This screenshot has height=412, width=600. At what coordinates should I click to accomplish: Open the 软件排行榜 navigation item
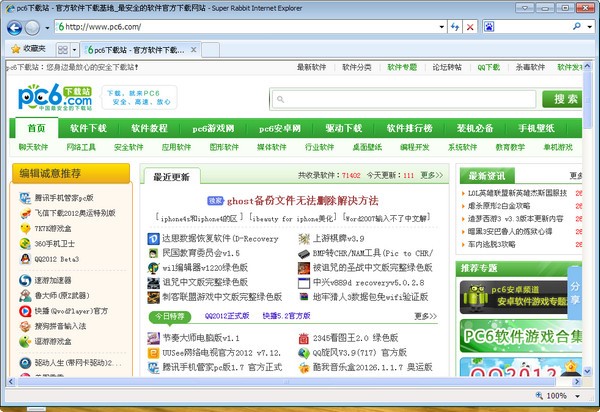(409, 128)
